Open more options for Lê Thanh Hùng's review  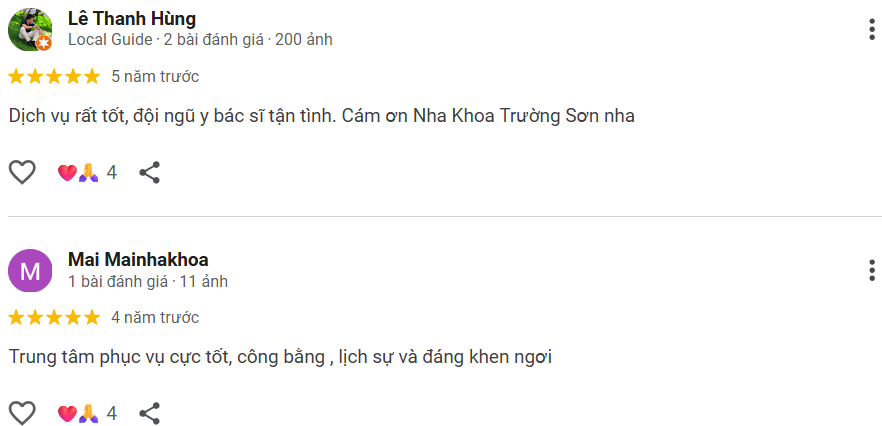(x=872, y=29)
